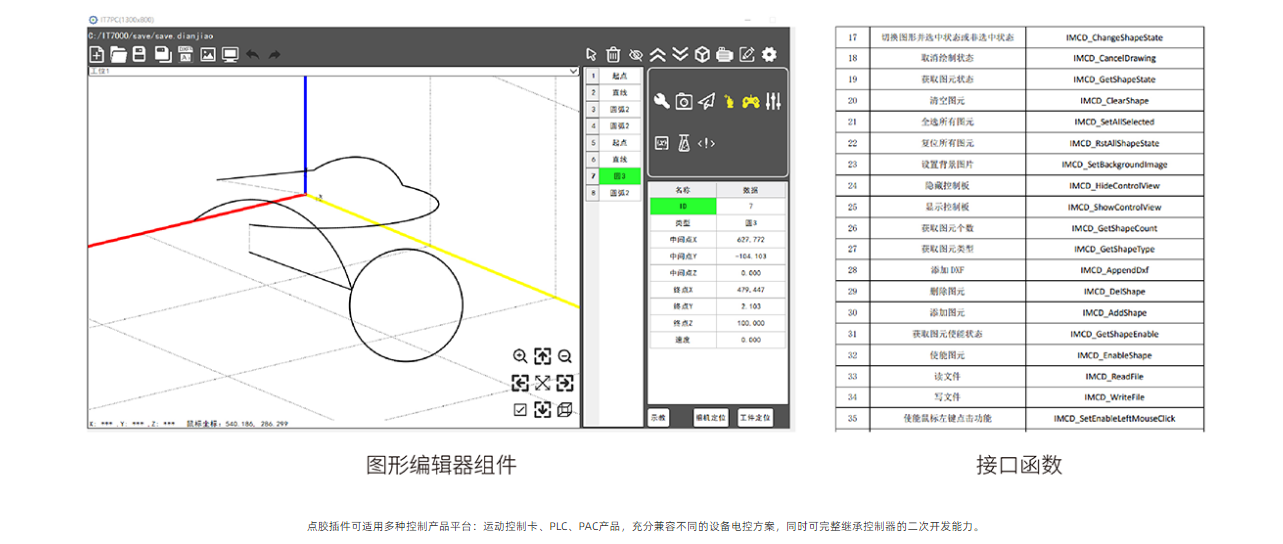Select row 8 圆弧2 in shape list
Viewport: 1283px width, 544px height.
(620, 193)
